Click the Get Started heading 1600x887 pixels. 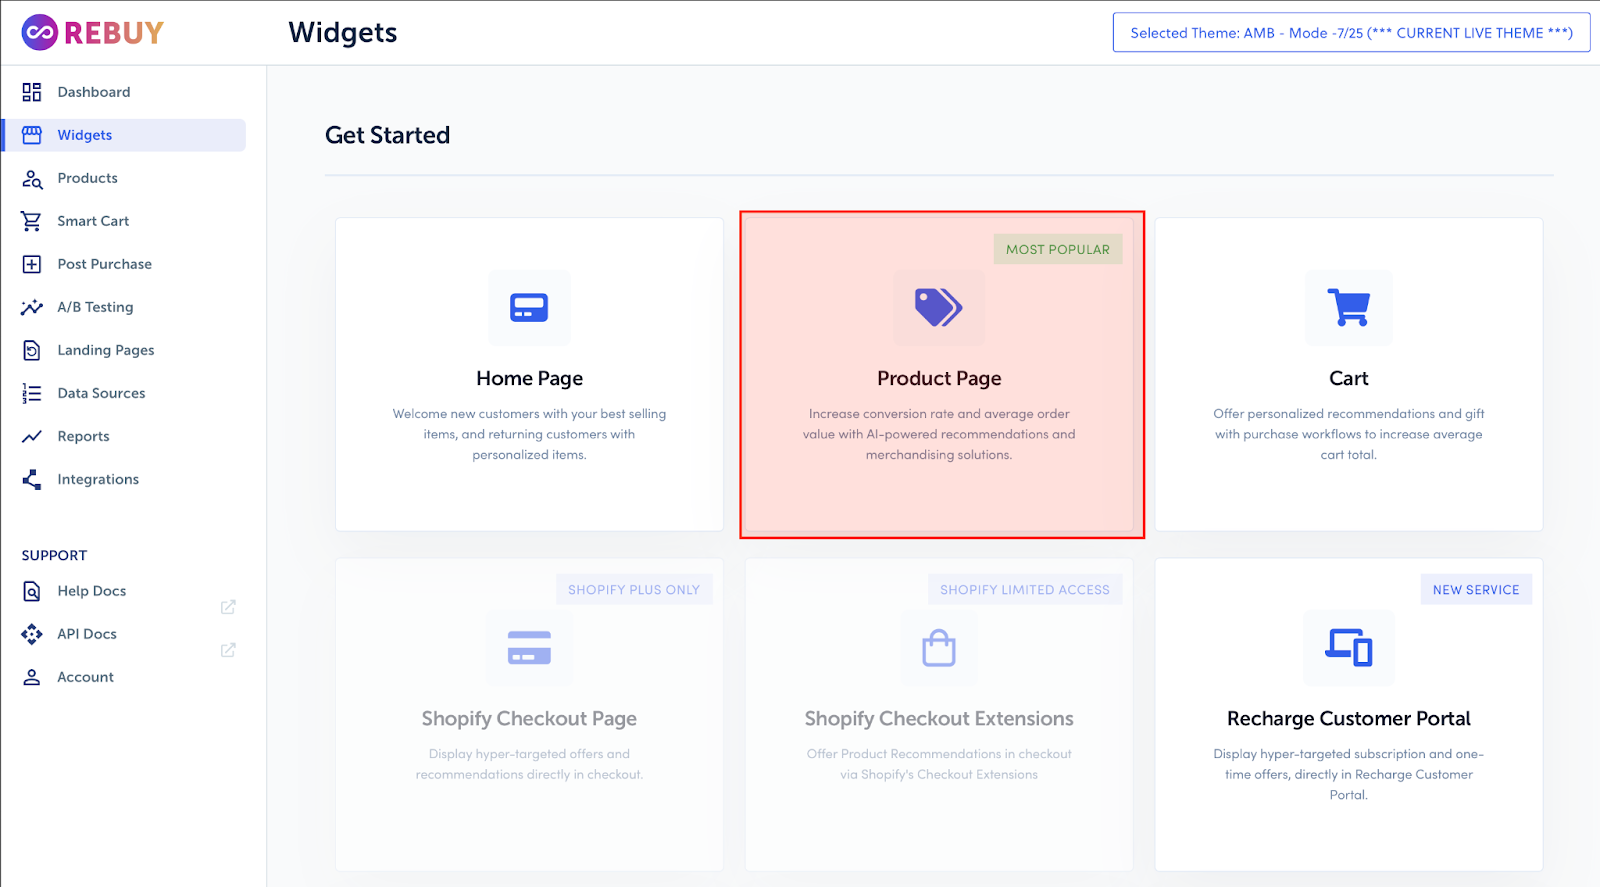click(388, 135)
